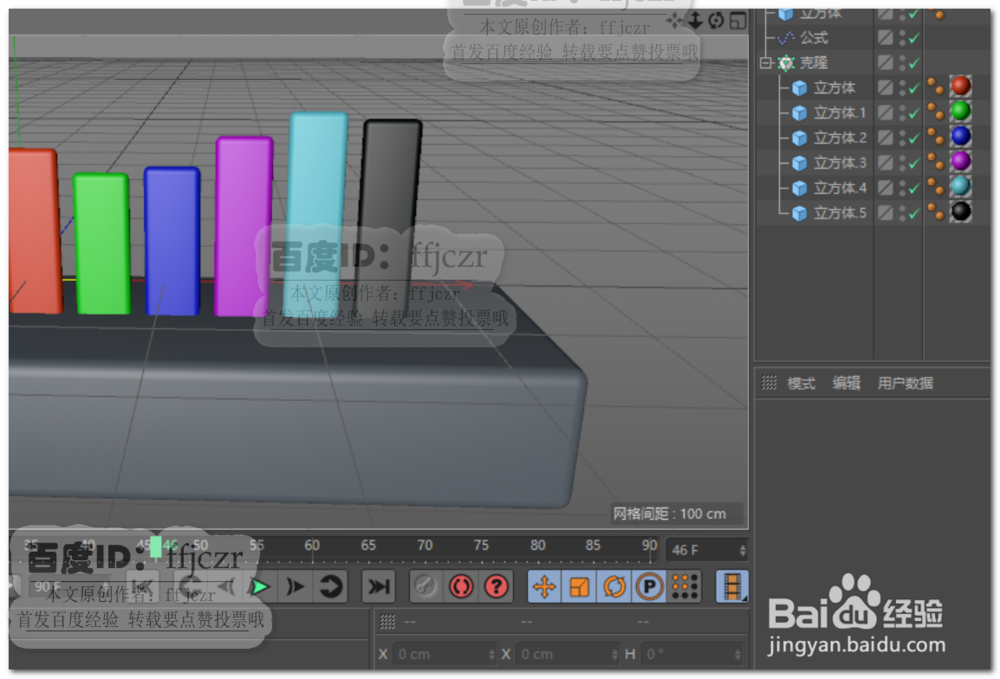
Task: Select the phong tag on 立方体.2
Action: [x=936, y=136]
